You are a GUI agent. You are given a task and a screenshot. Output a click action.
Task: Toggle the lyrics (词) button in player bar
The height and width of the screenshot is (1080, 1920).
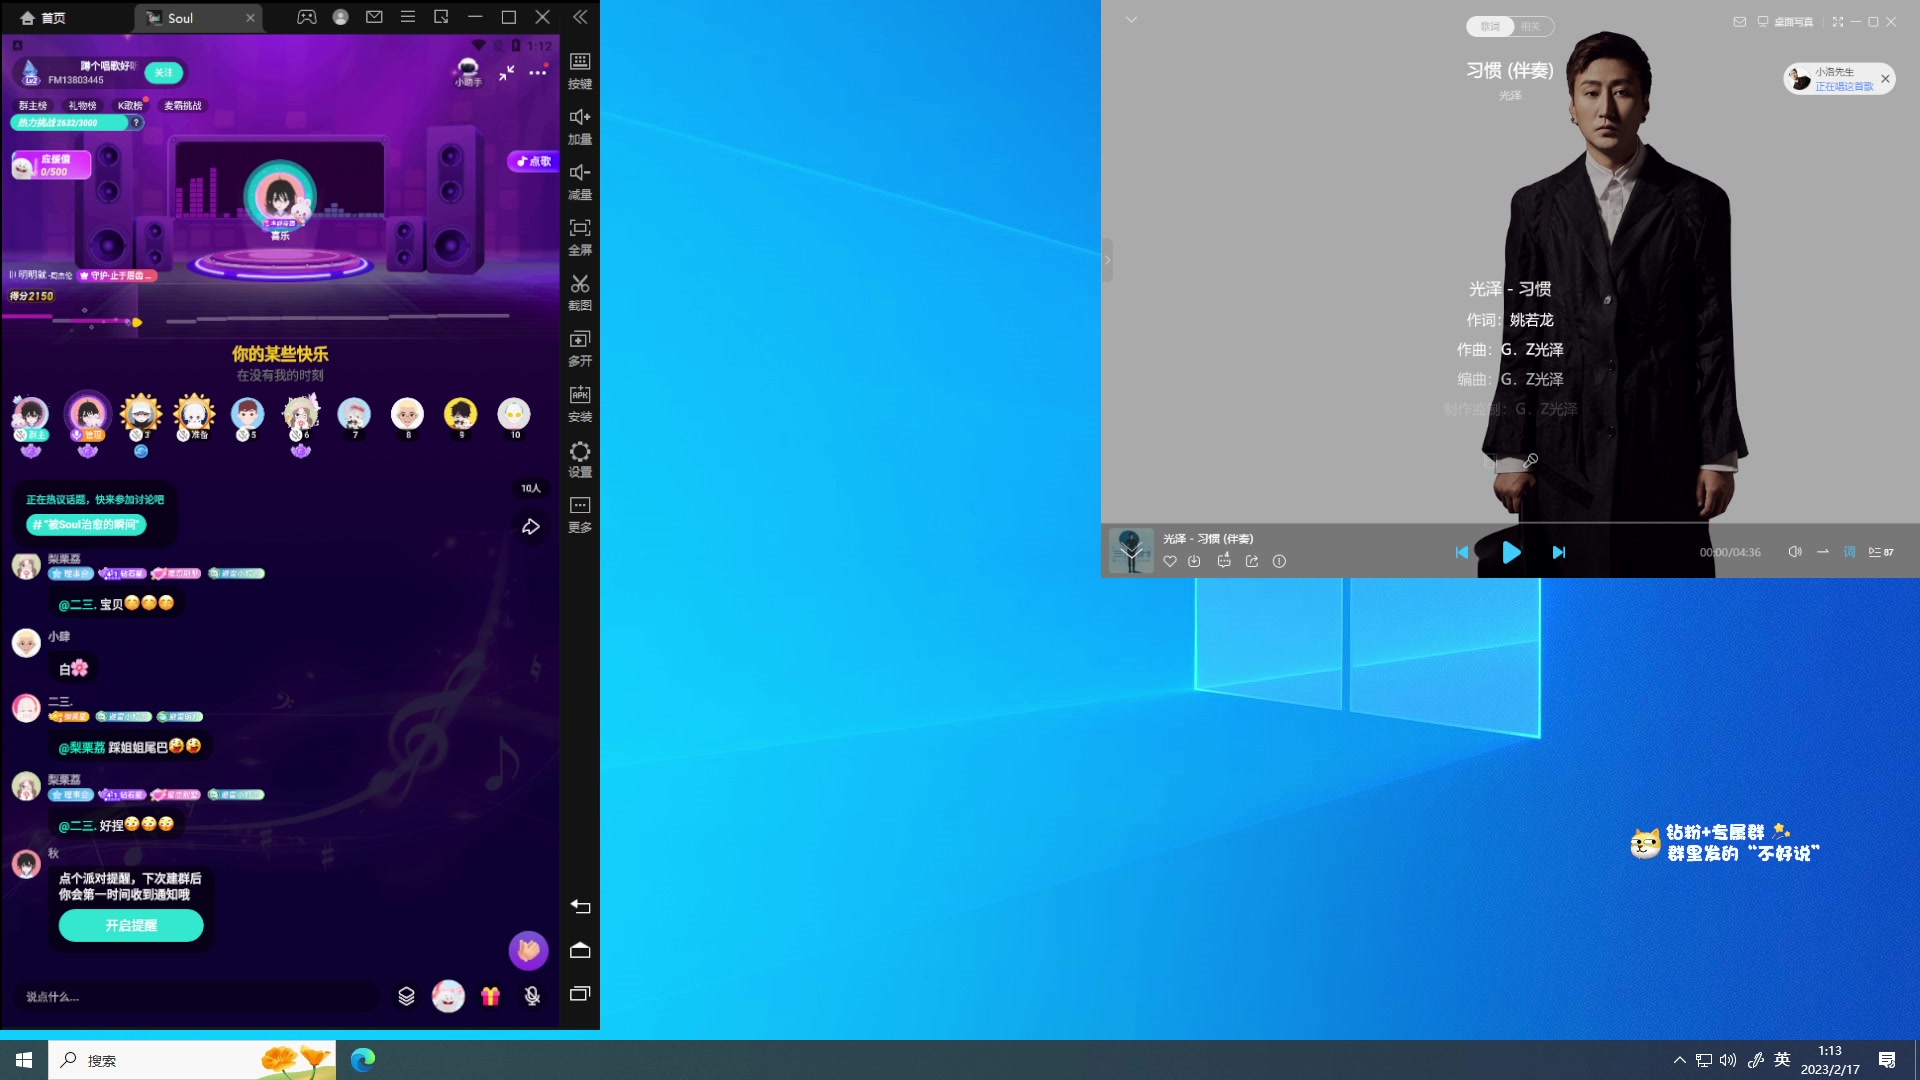tap(1849, 552)
